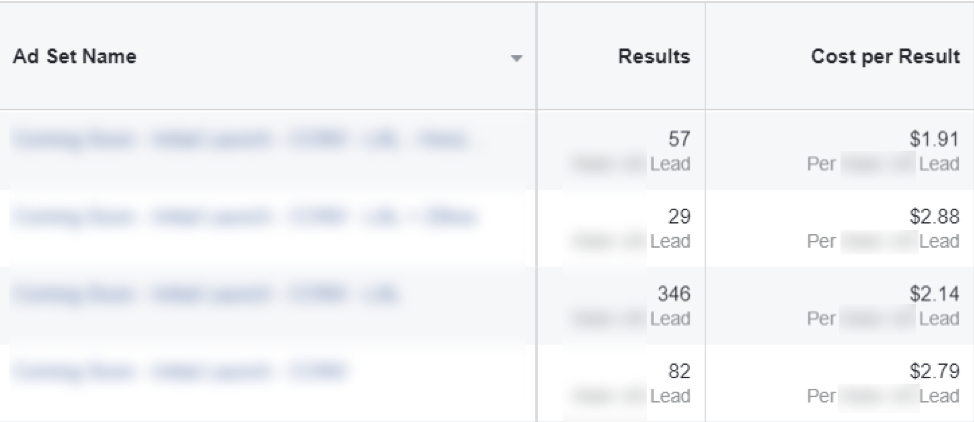Open the ad set with 346 results
This screenshot has width=974, height=422.
[206, 294]
